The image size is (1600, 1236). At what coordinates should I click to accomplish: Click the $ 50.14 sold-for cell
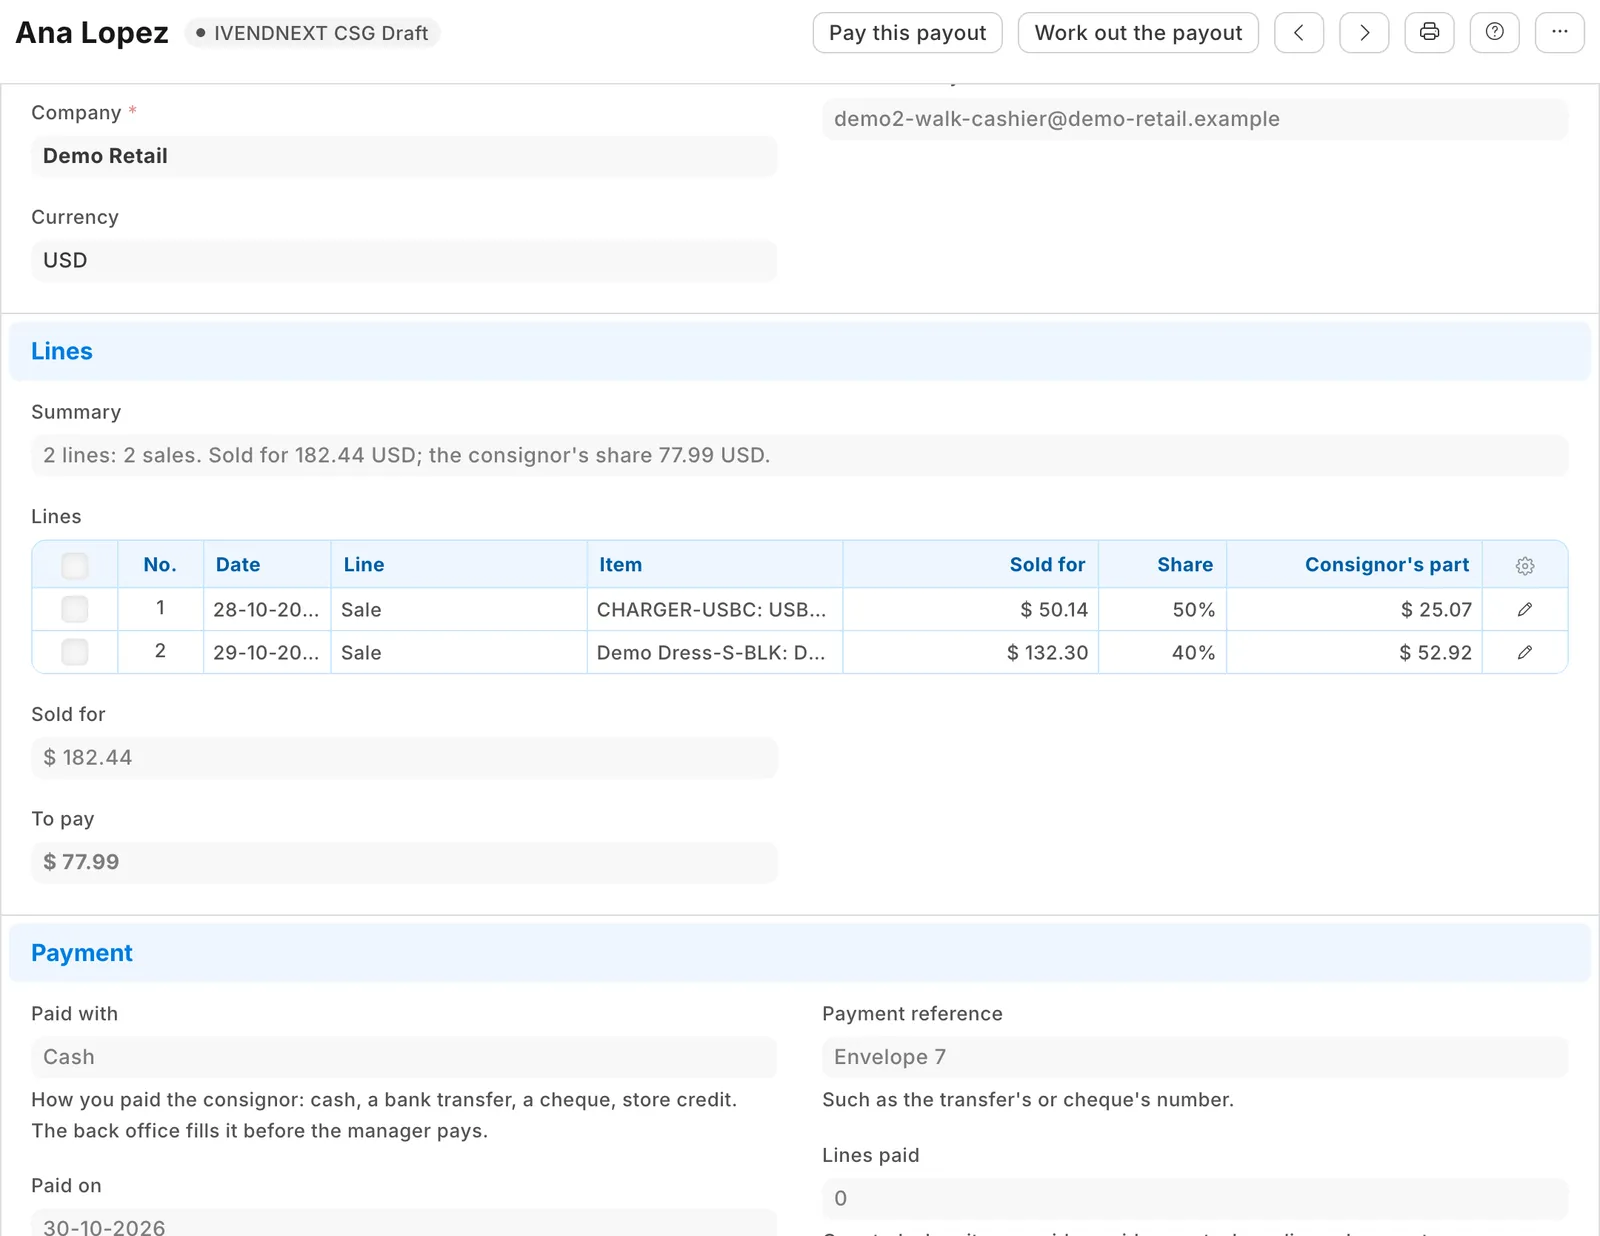point(971,609)
